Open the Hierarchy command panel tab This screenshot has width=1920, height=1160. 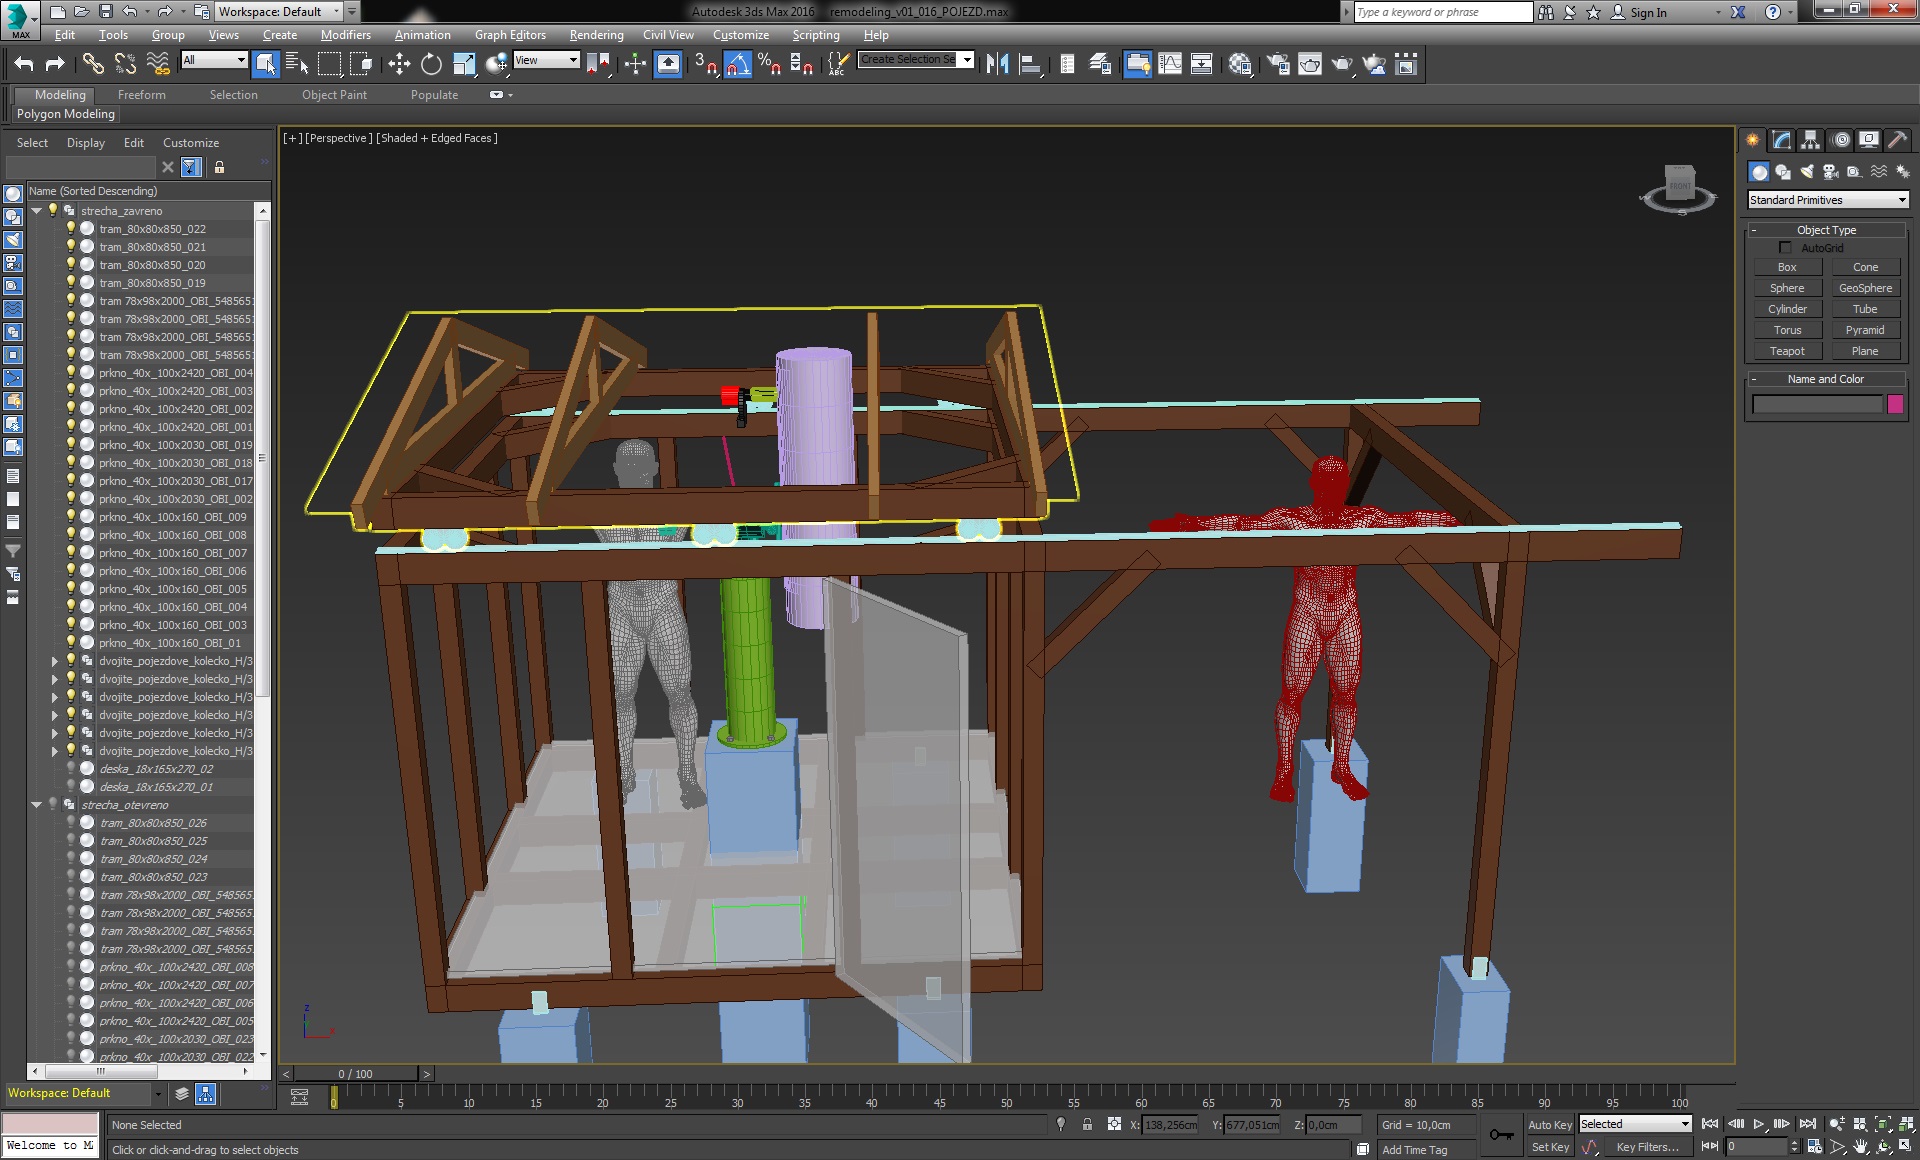(x=1810, y=140)
